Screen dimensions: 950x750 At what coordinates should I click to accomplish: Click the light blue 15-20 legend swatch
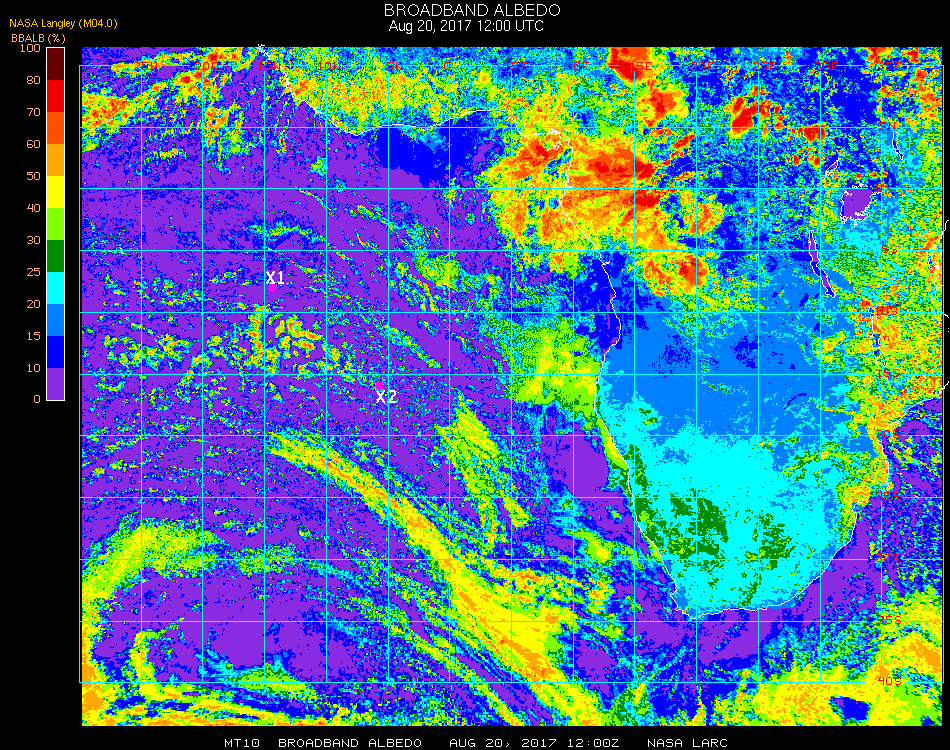pyautogui.click(x=55, y=320)
